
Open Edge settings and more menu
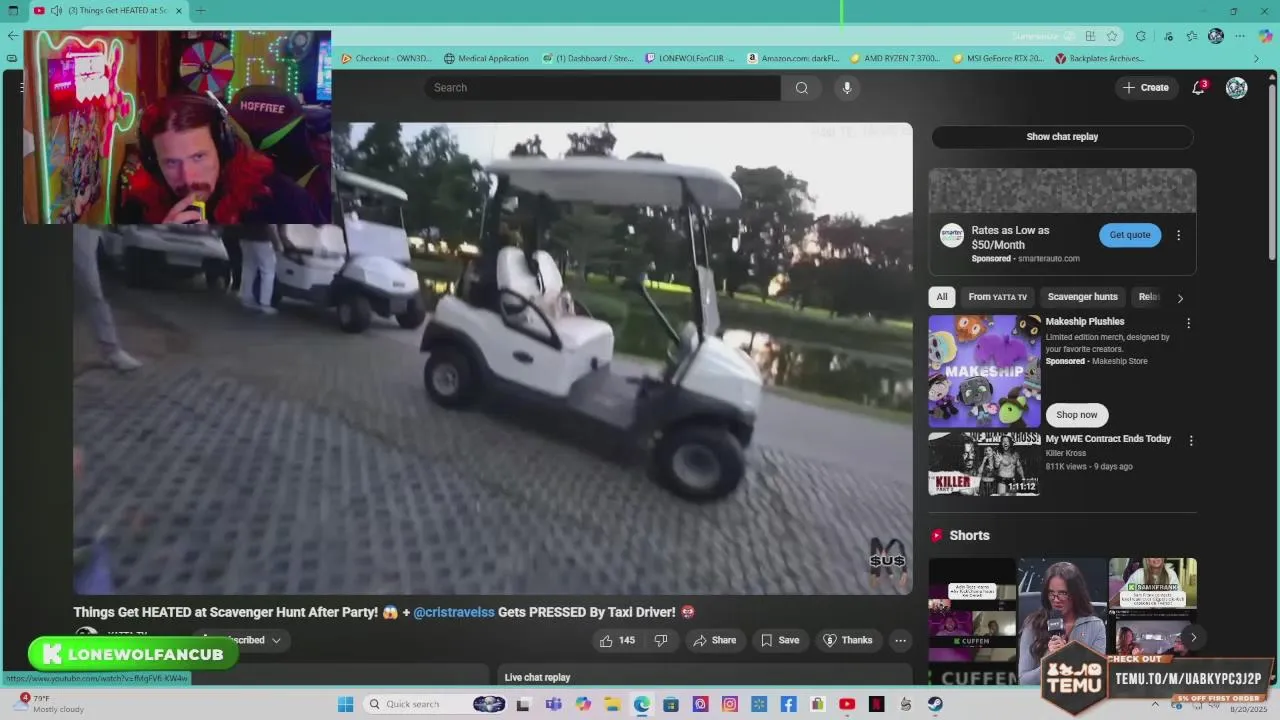(x=1240, y=36)
